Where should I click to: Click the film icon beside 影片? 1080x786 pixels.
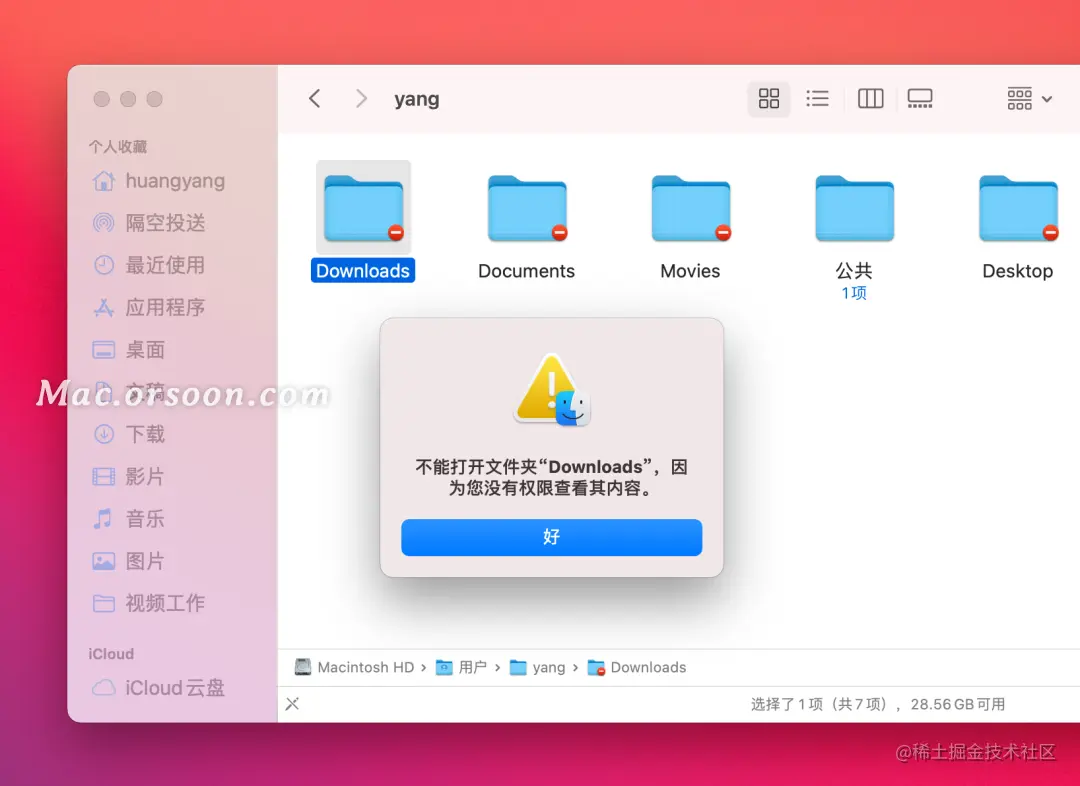(103, 477)
